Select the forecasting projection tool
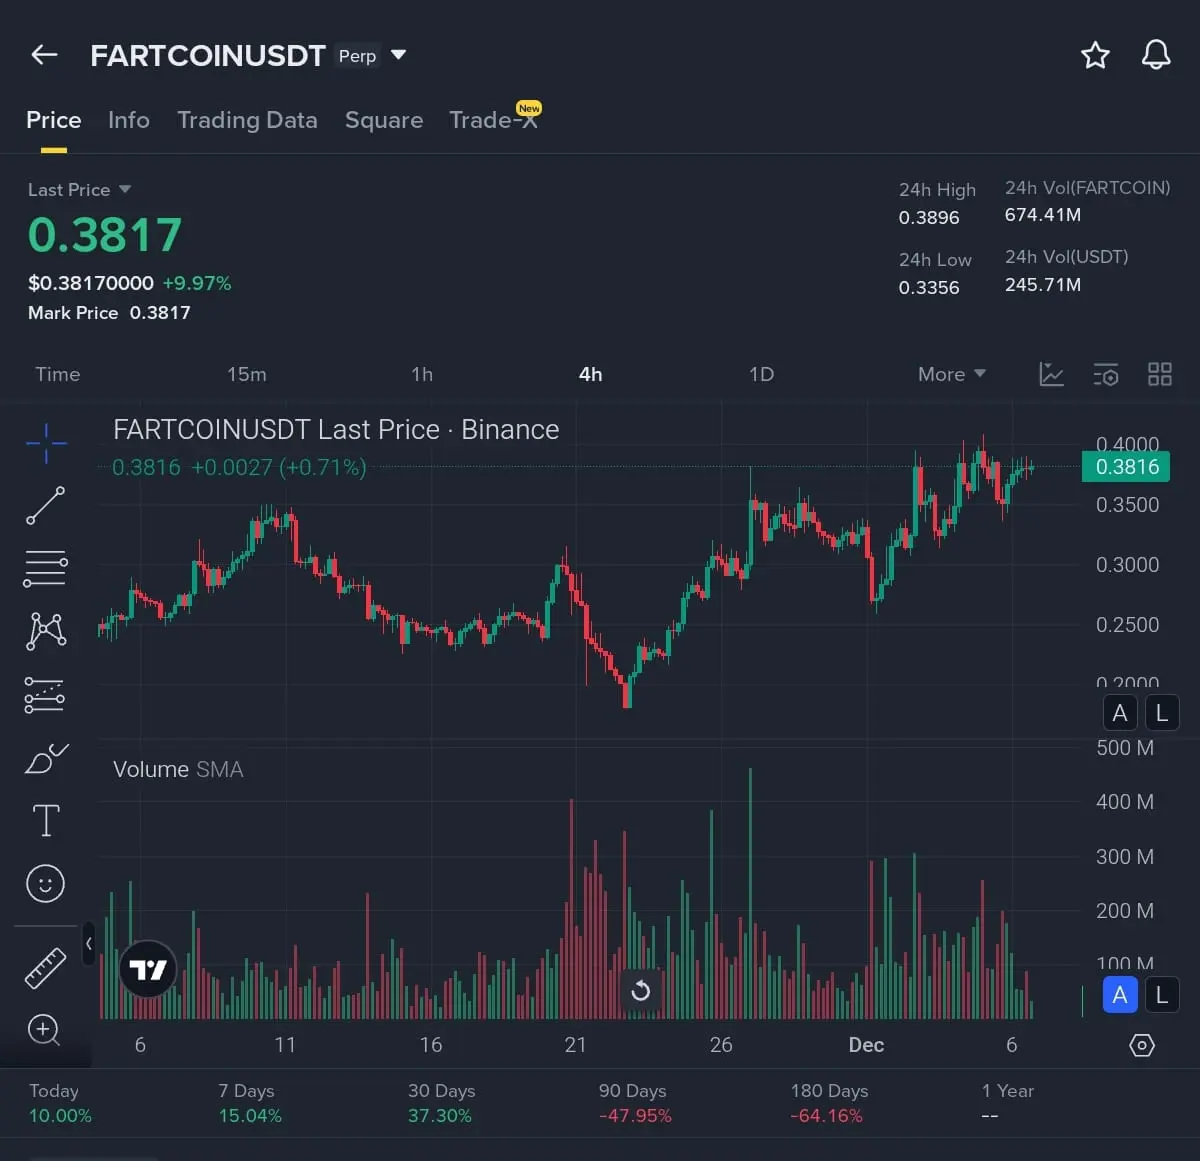The height and width of the screenshot is (1161, 1200). click(46, 695)
